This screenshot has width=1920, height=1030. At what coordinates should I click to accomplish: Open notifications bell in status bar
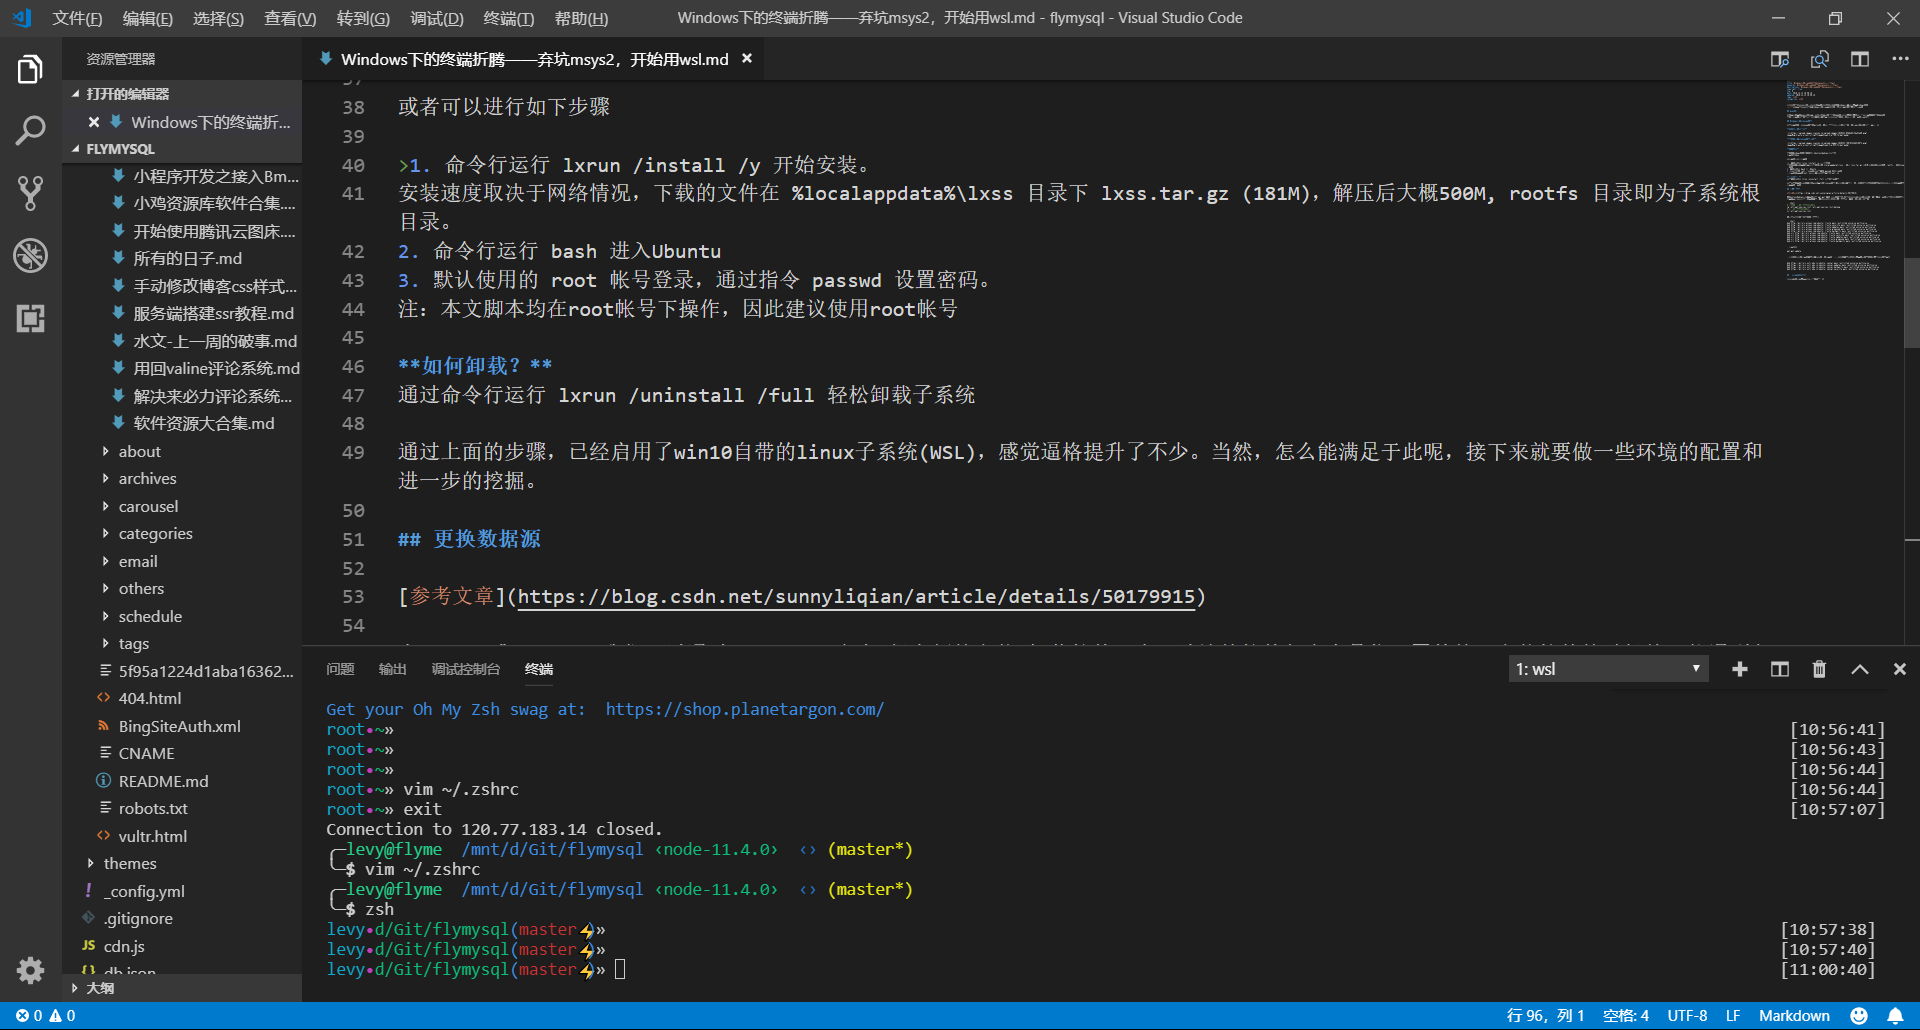pyautogui.click(x=1895, y=1016)
